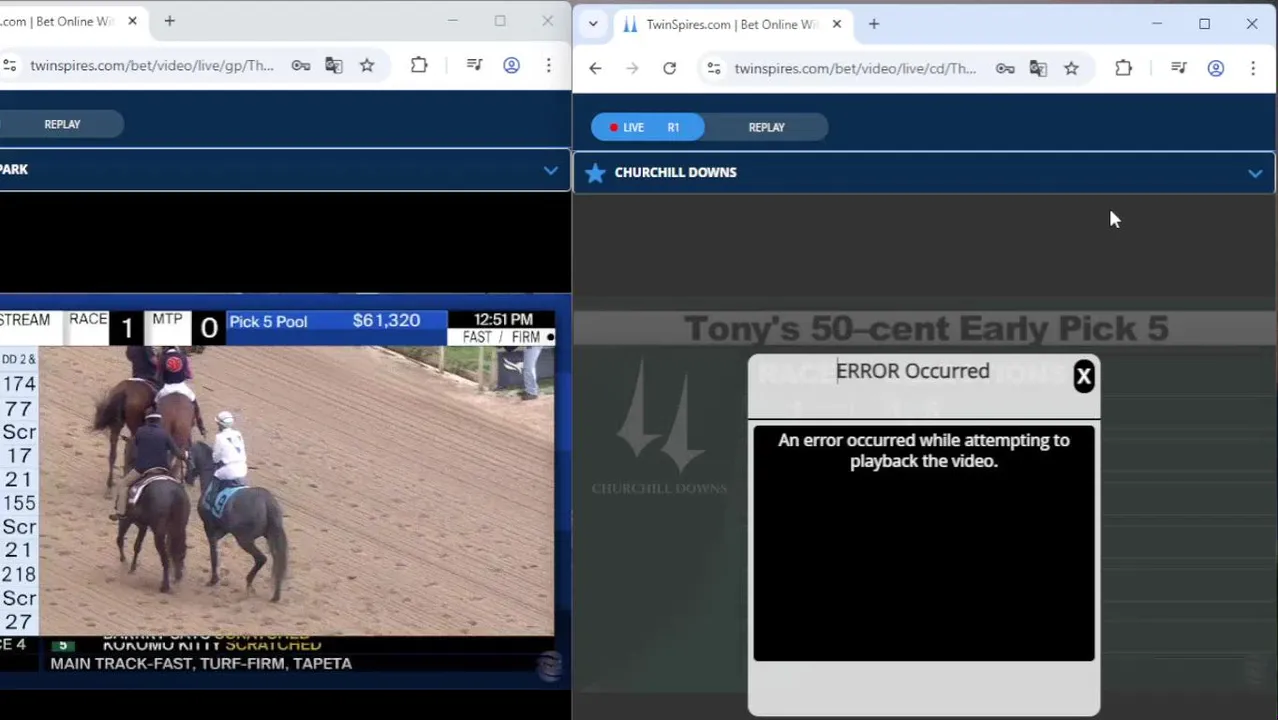Select the error playback message text
This screenshot has height=720, width=1278.
coord(924,450)
